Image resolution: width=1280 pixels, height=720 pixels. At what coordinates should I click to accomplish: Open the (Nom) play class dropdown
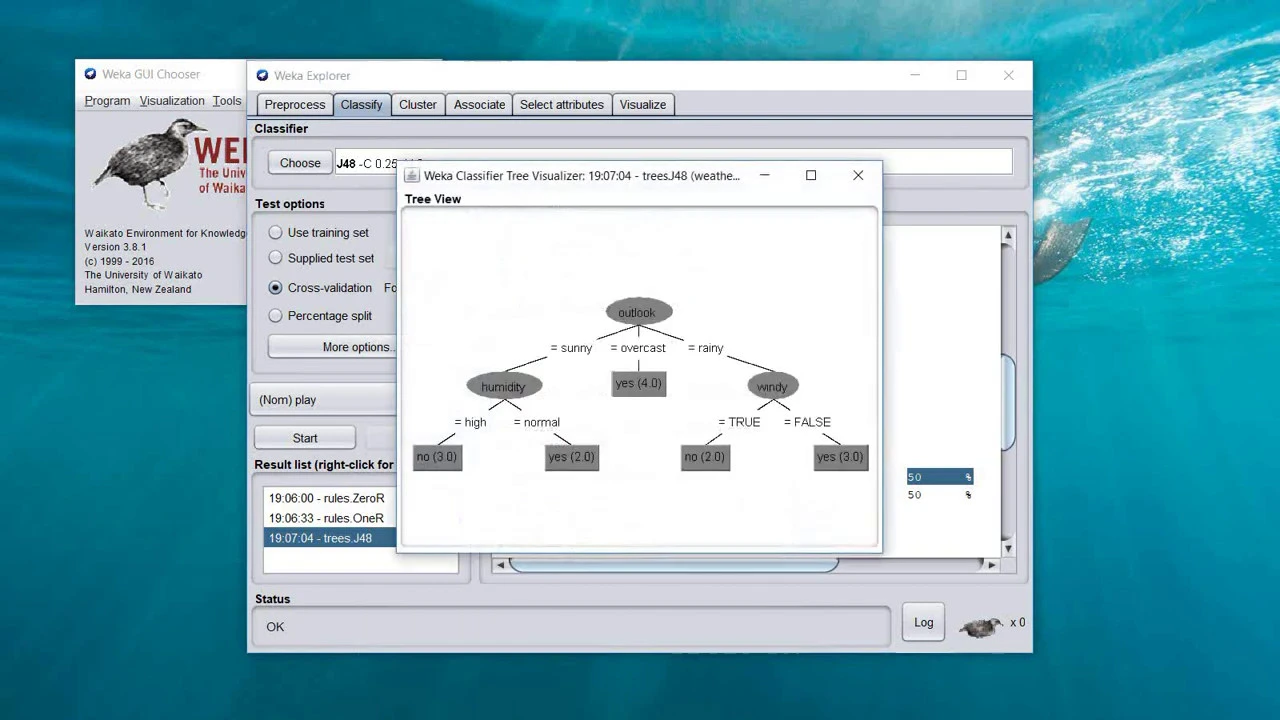coord(324,400)
